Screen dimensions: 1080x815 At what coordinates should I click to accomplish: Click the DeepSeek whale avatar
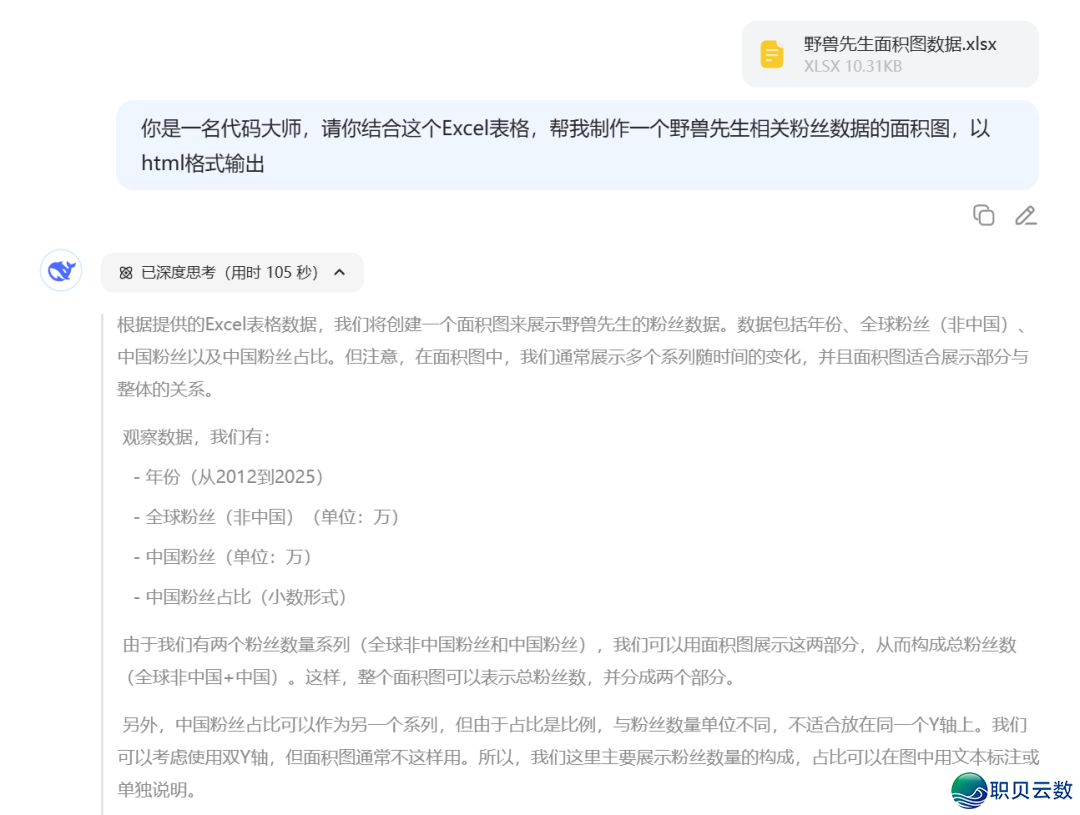pyautogui.click(x=61, y=271)
